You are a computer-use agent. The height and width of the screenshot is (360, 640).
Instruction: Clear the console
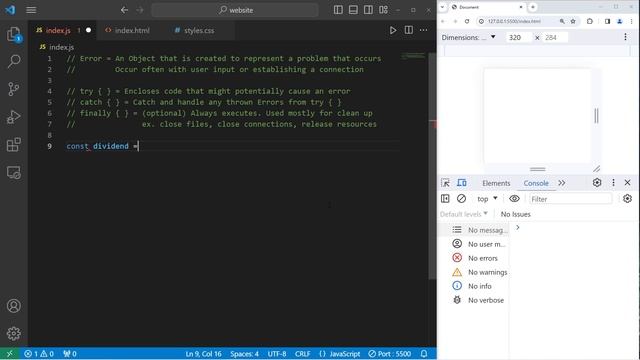[x=461, y=199]
